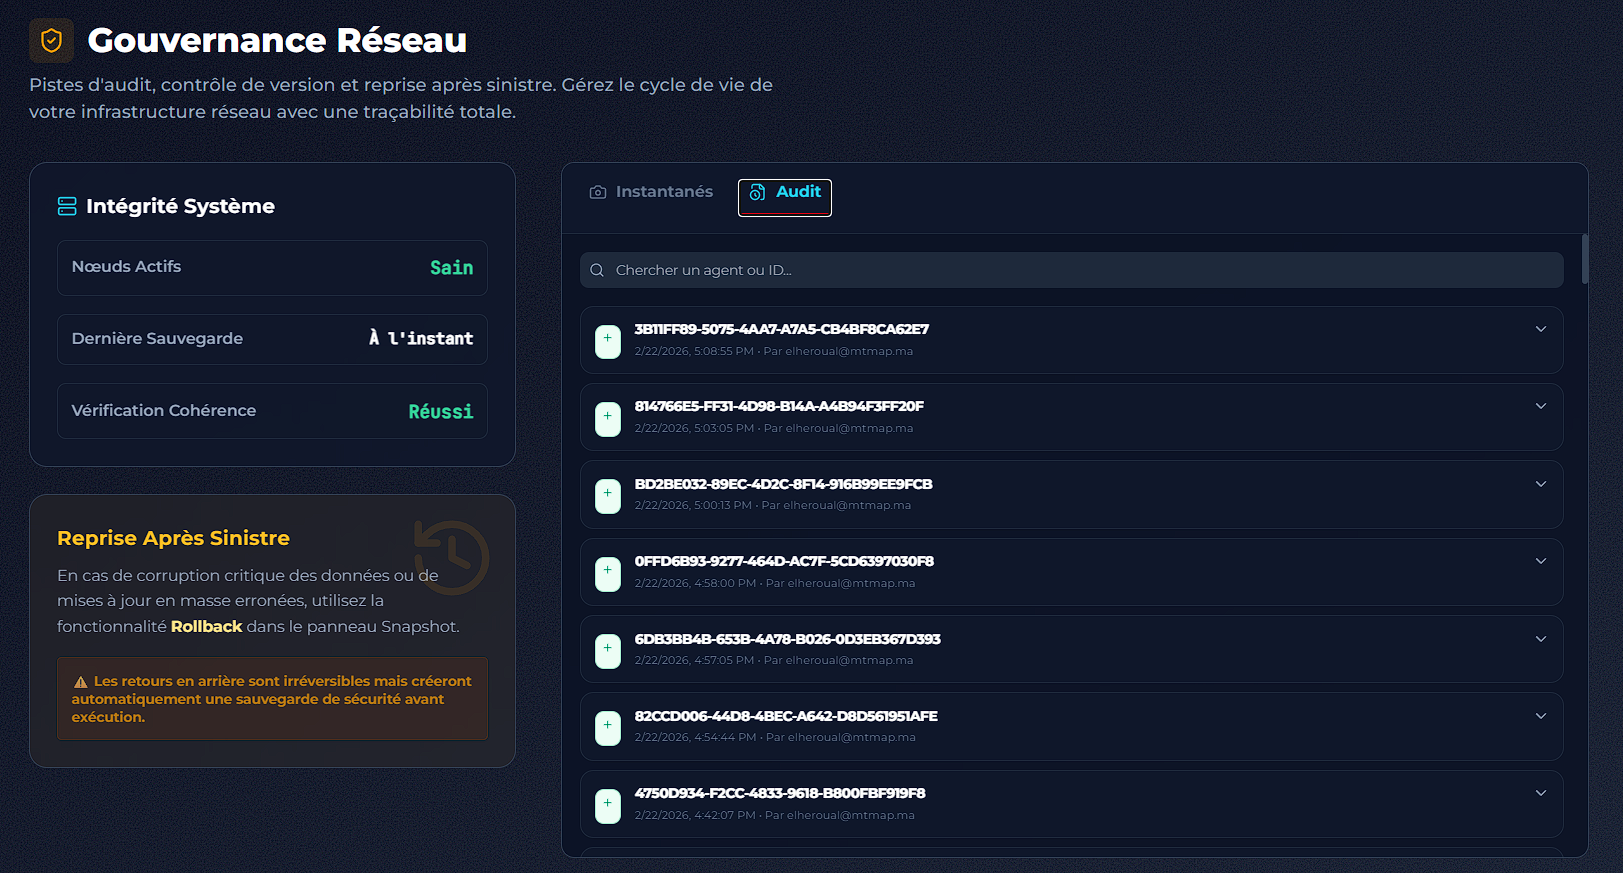Expand audit entry 6DB3BB4B with chevron
The width and height of the screenshot is (1623, 873).
click(x=1540, y=639)
